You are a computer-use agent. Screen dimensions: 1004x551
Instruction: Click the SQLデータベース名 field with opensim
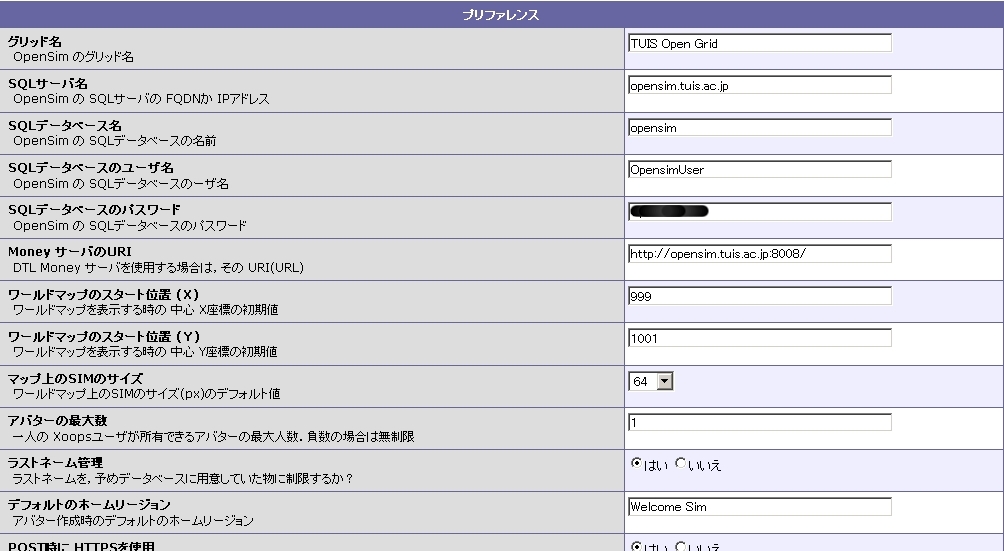click(759, 127)
